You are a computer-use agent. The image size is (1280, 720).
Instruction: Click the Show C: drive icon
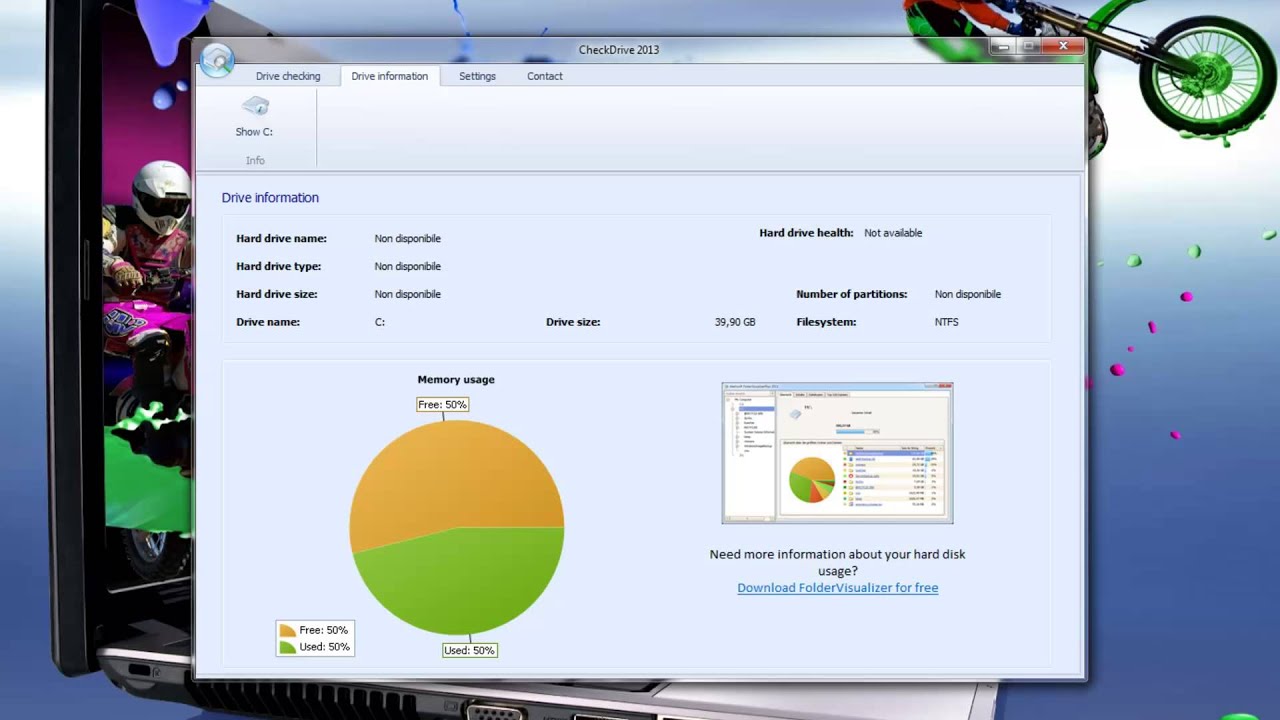[x=255, y=106]
